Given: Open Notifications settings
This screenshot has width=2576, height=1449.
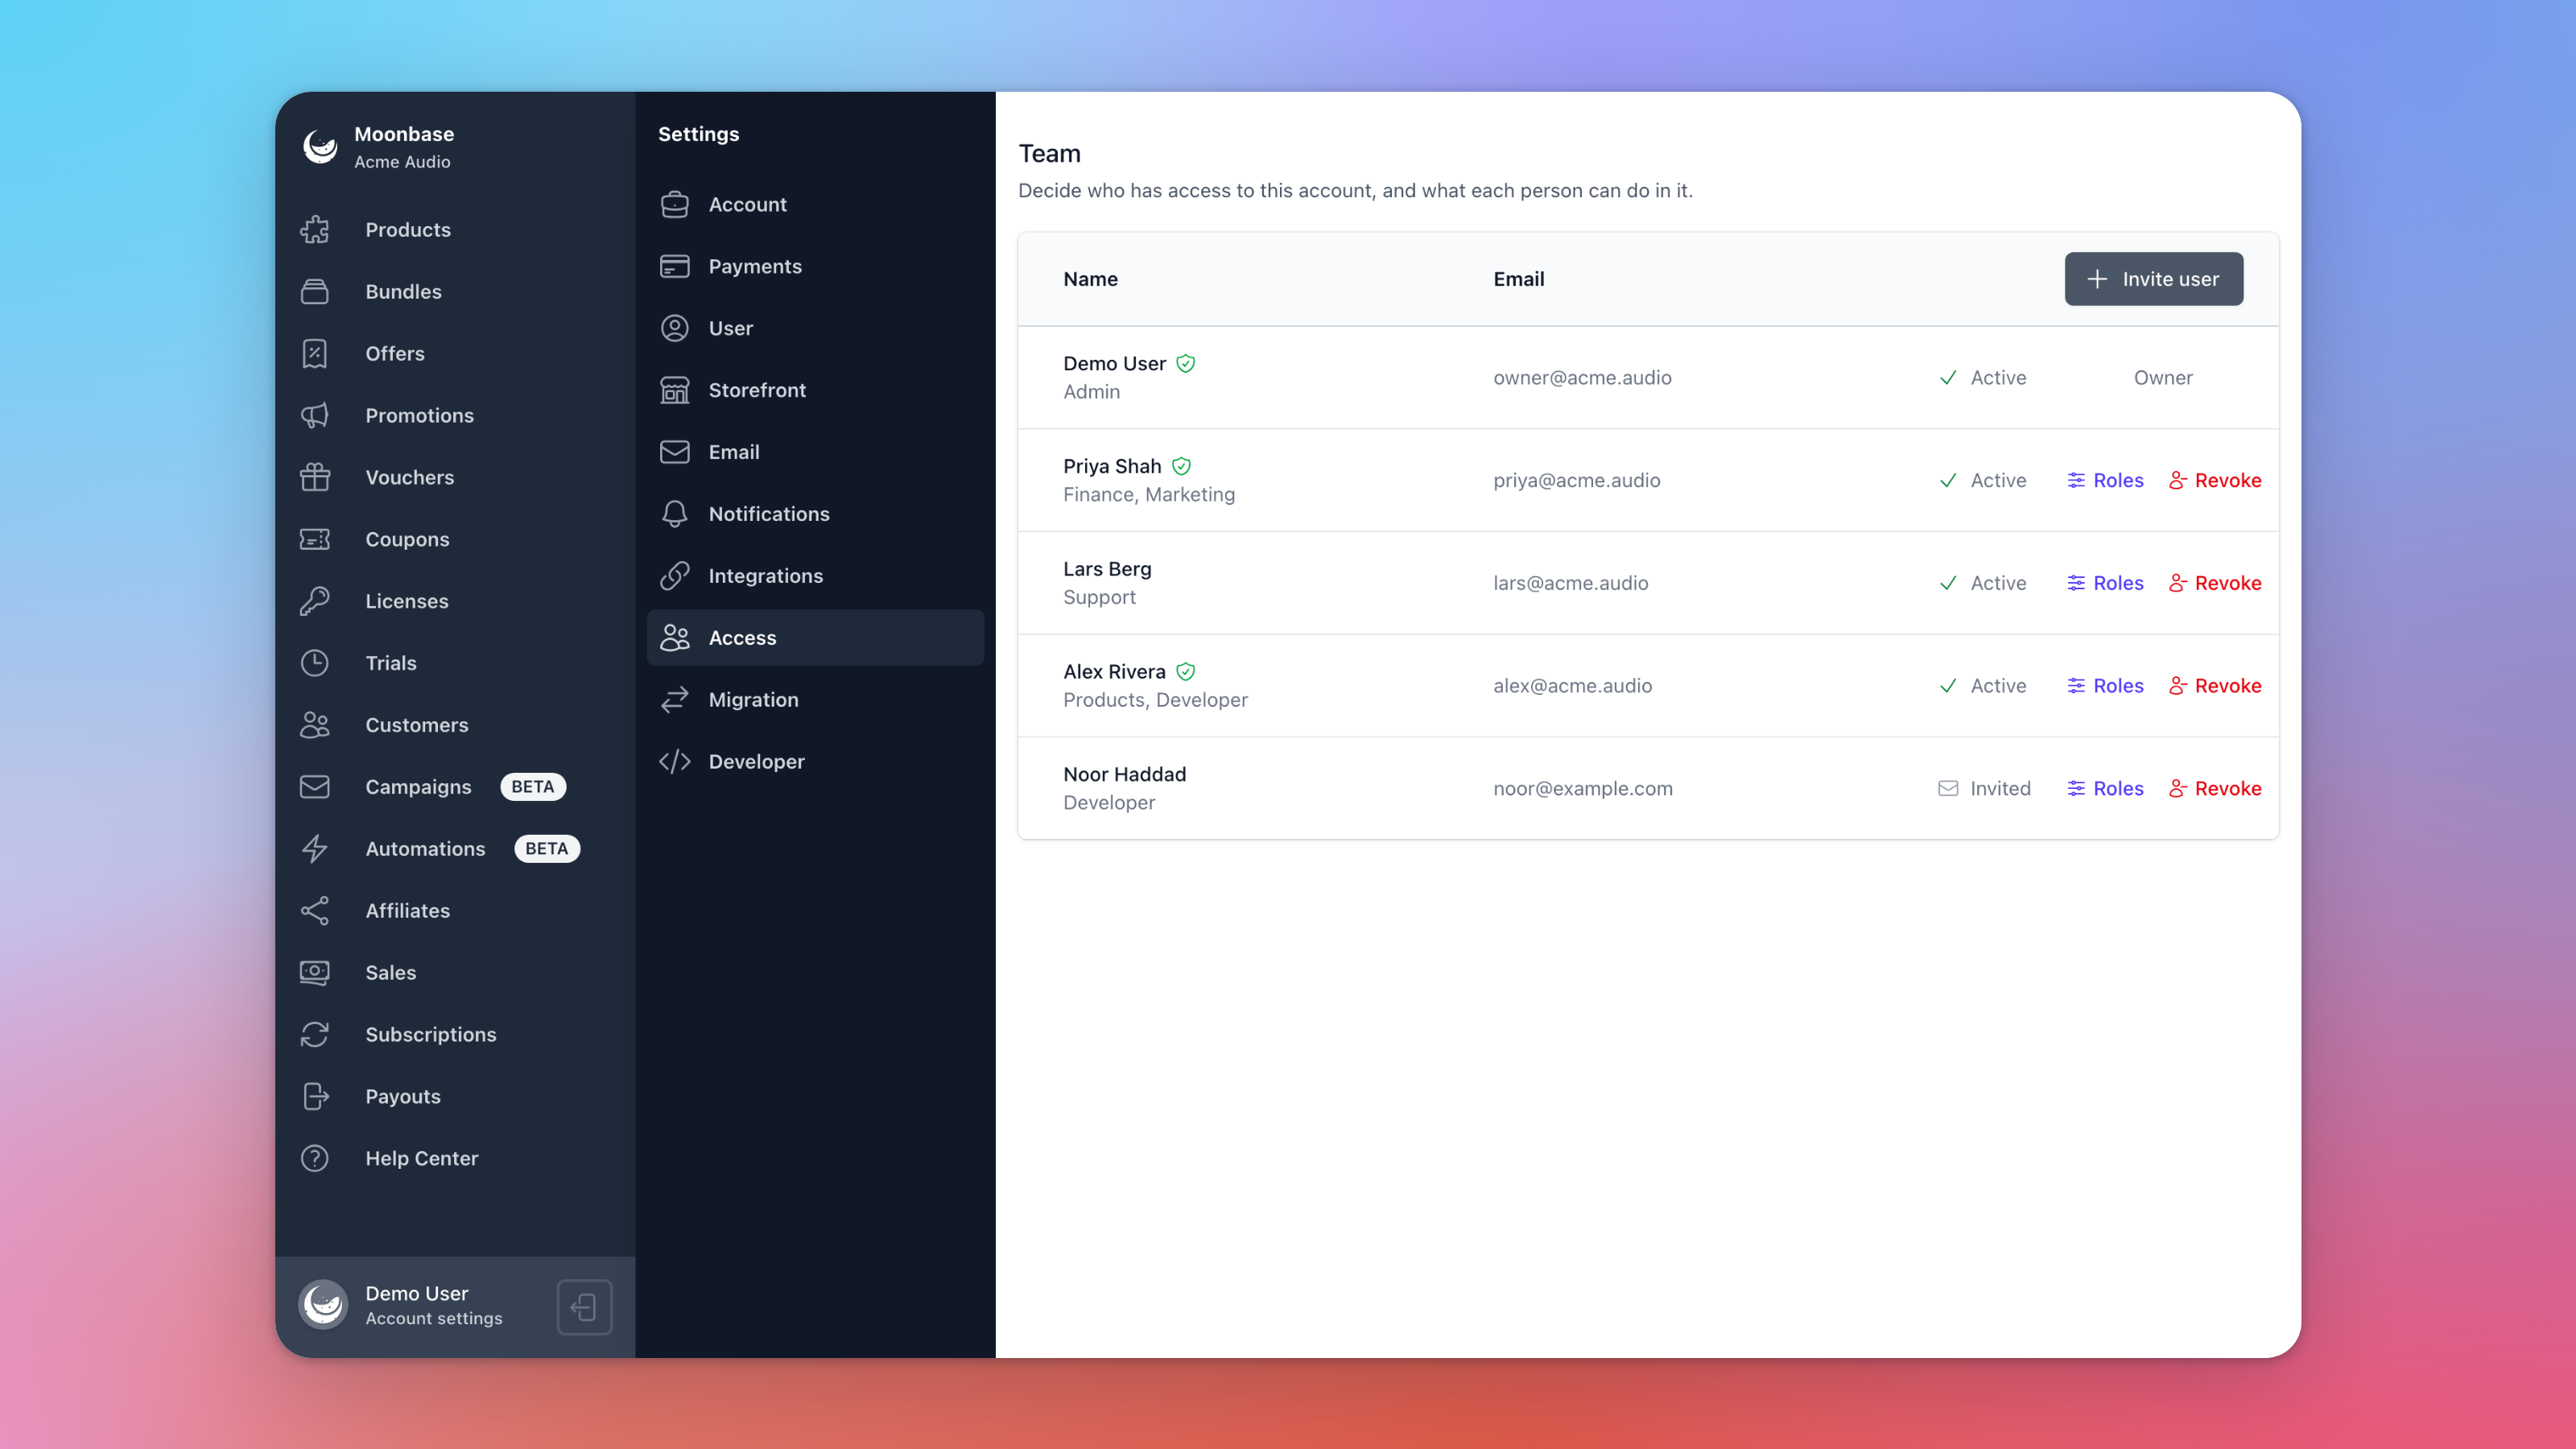Looking at the screenshot, I should [x=815, y=514].
